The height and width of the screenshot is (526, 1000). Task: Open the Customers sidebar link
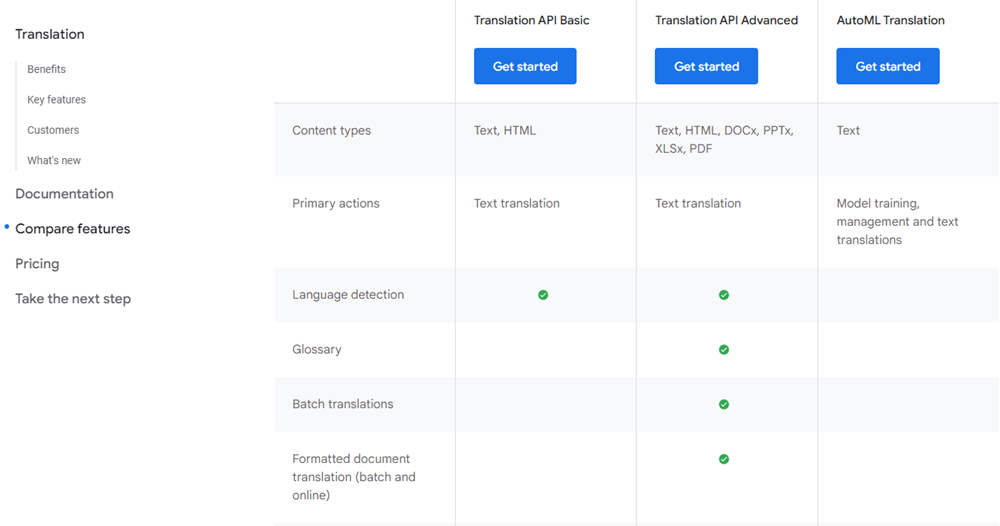53,130
